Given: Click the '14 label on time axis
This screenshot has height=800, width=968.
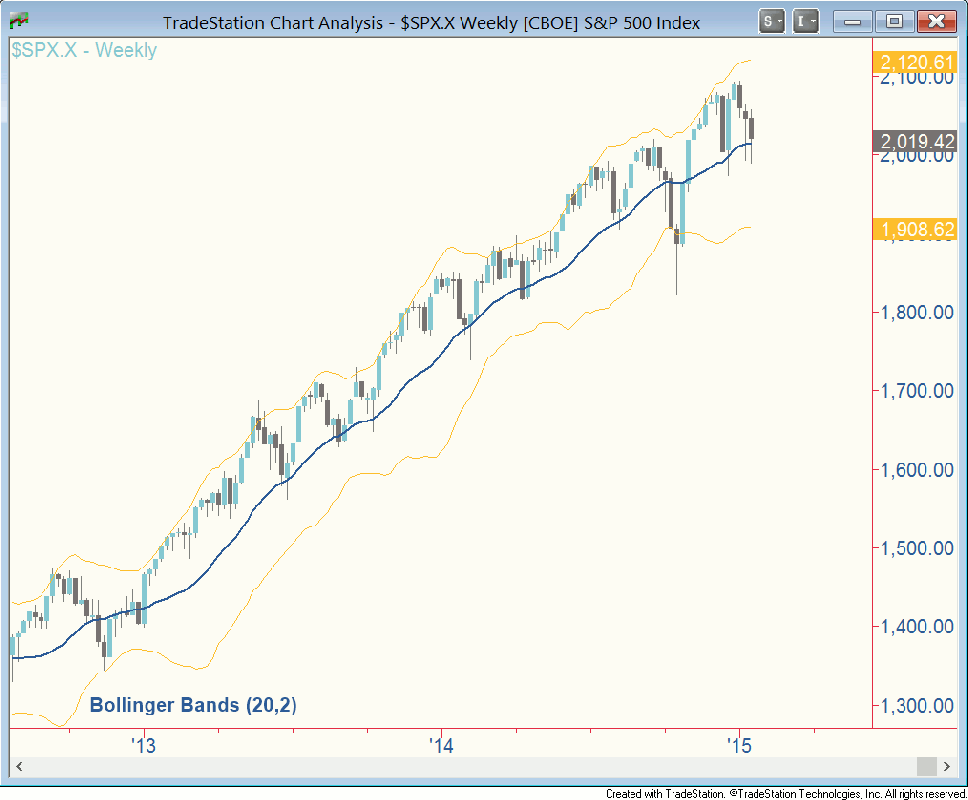Looking at the screenshot, I should [x=440, y=745].
